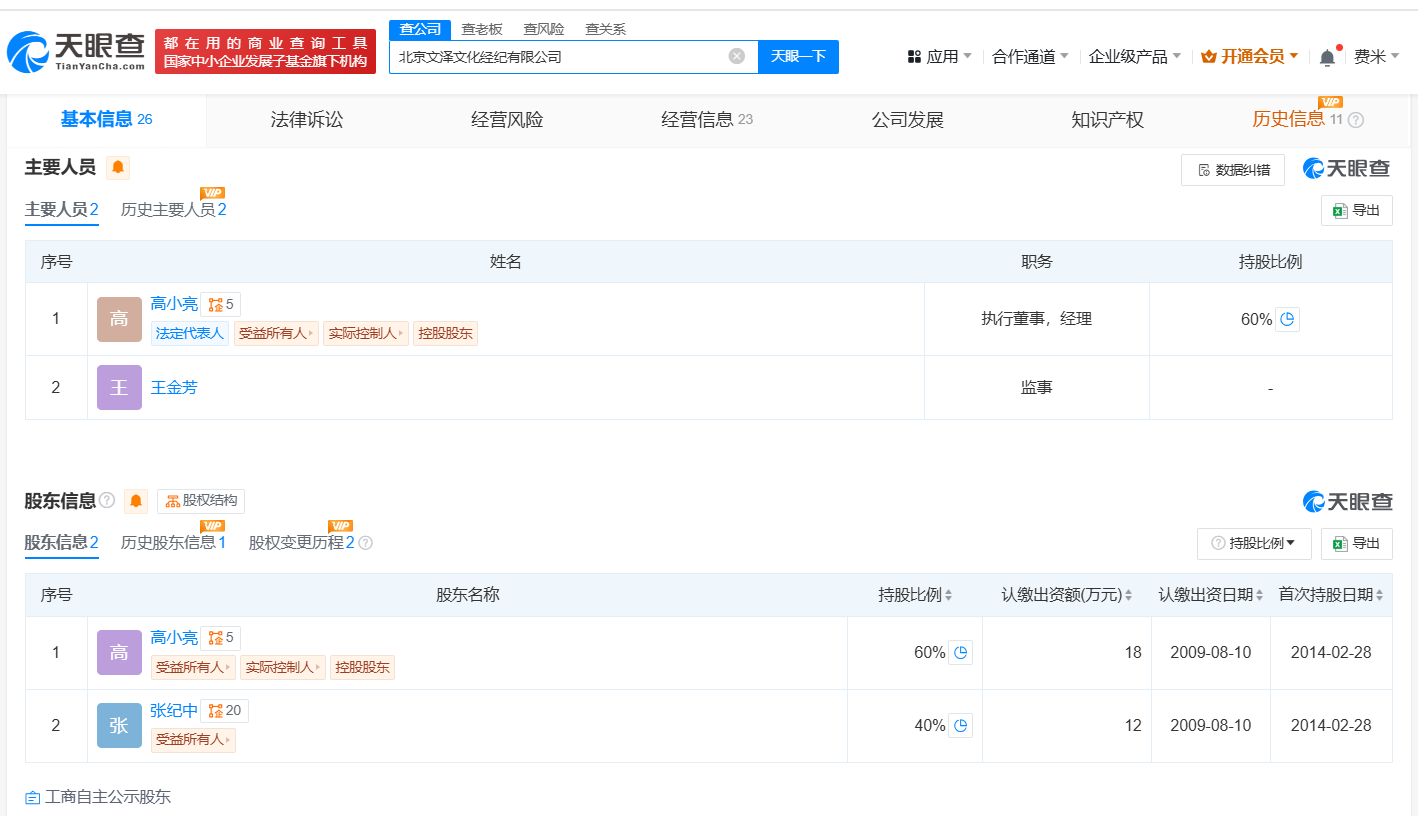Screen dimensions: 1418x816
Task: Open 企业级产品 dropdown menu
Action: 1135,57
